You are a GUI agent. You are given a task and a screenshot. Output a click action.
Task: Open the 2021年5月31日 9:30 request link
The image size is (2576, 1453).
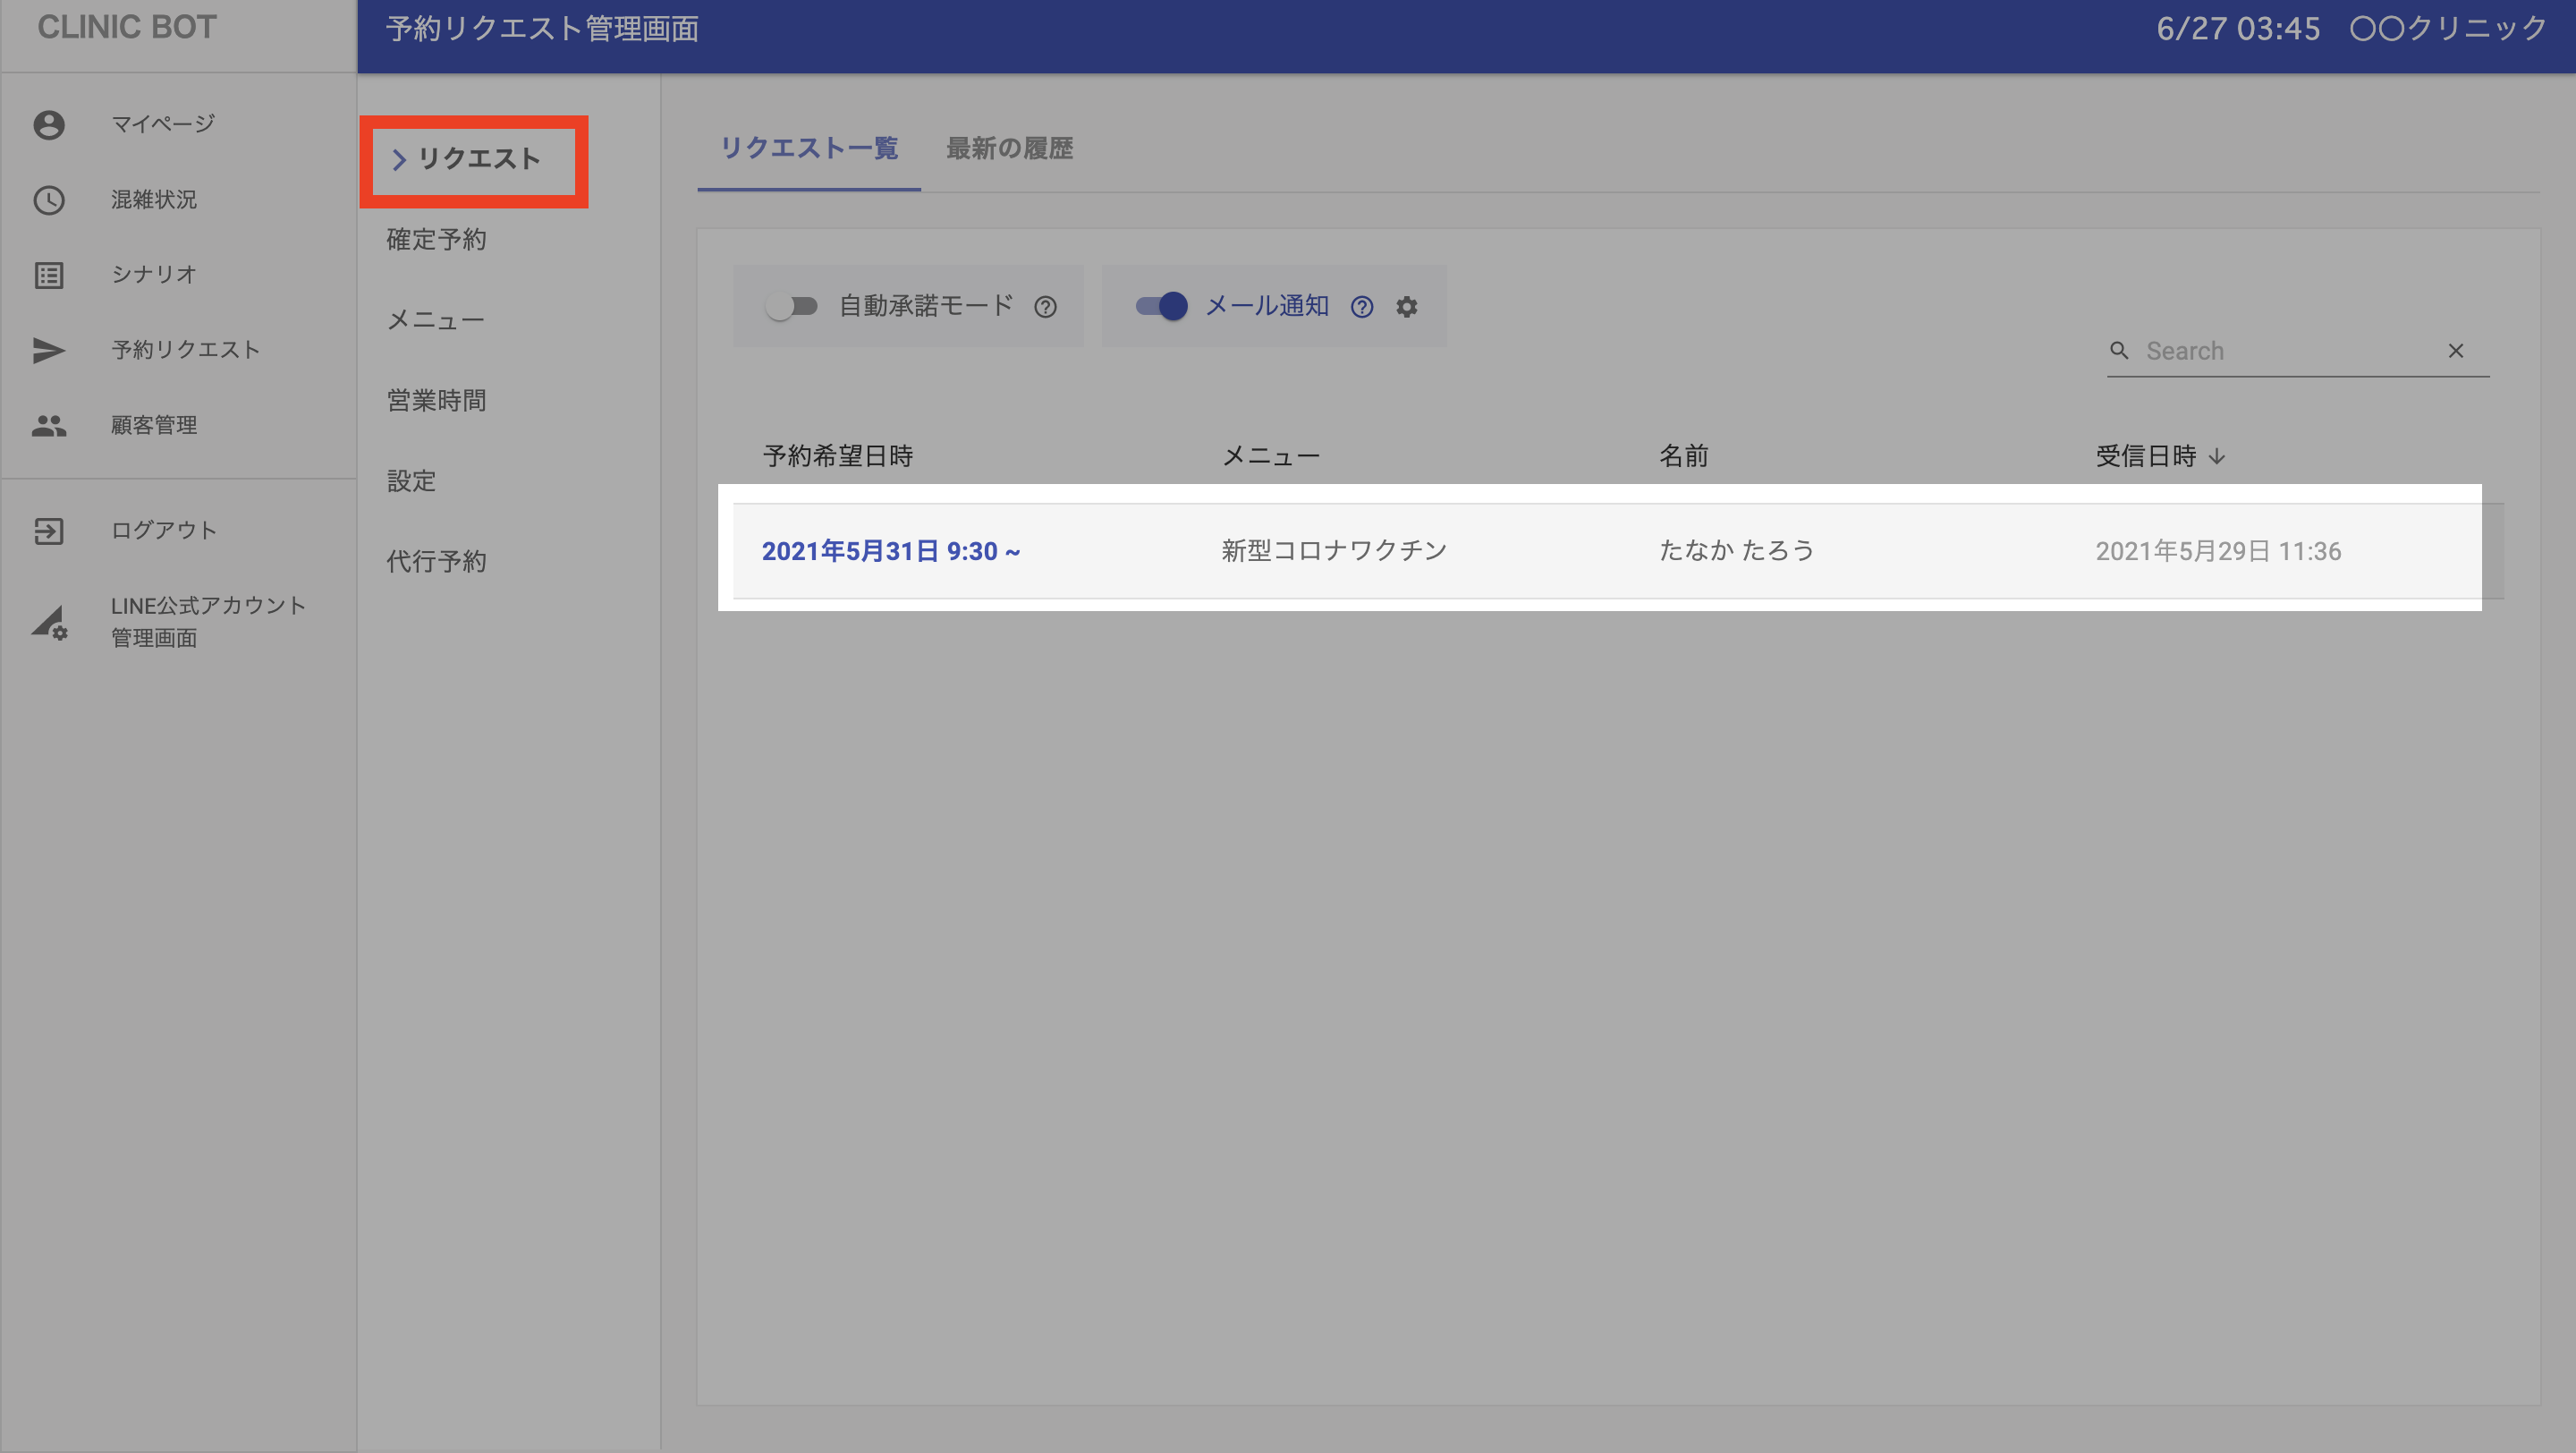click(890, 551)
